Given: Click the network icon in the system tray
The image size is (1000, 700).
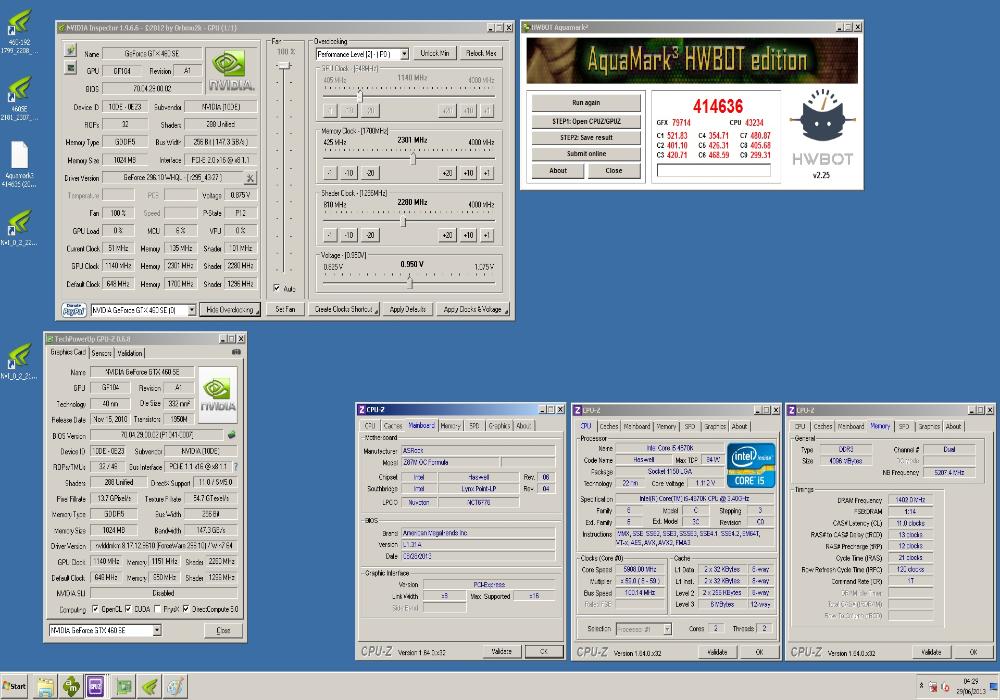Looking at the screenshot, I should (x=933, y=687).
